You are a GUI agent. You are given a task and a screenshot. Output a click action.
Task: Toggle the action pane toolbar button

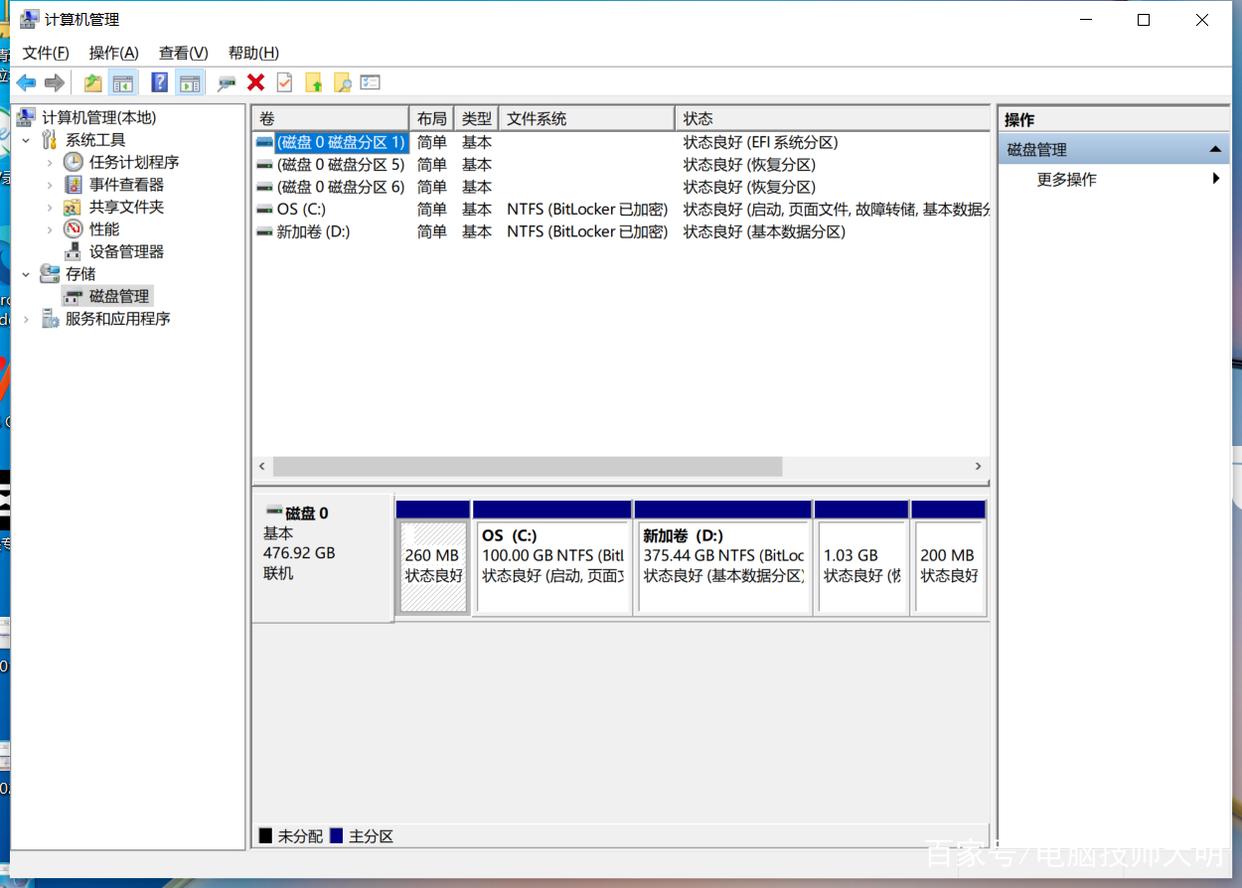pyautogui.click(x=189, y=83)
